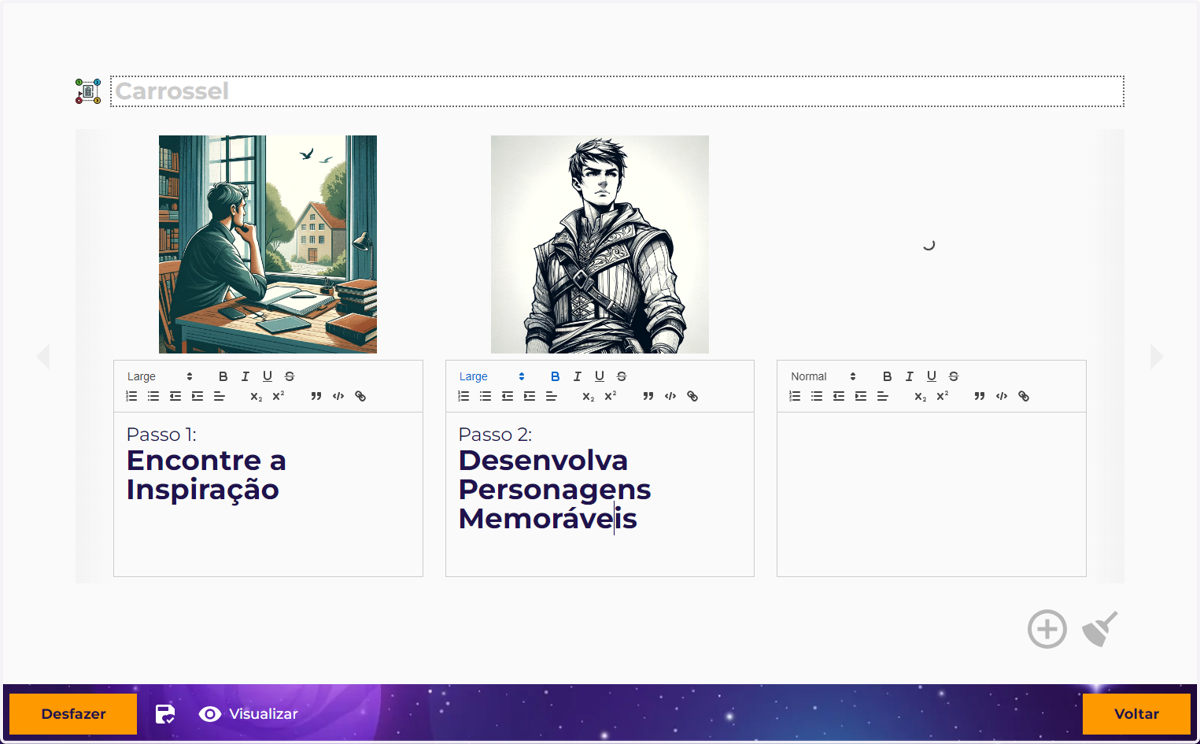This screenshot has height=744, width=1200.
Task: Click the "Encontre a Inspiração" heading text
Action: point(206,475)
